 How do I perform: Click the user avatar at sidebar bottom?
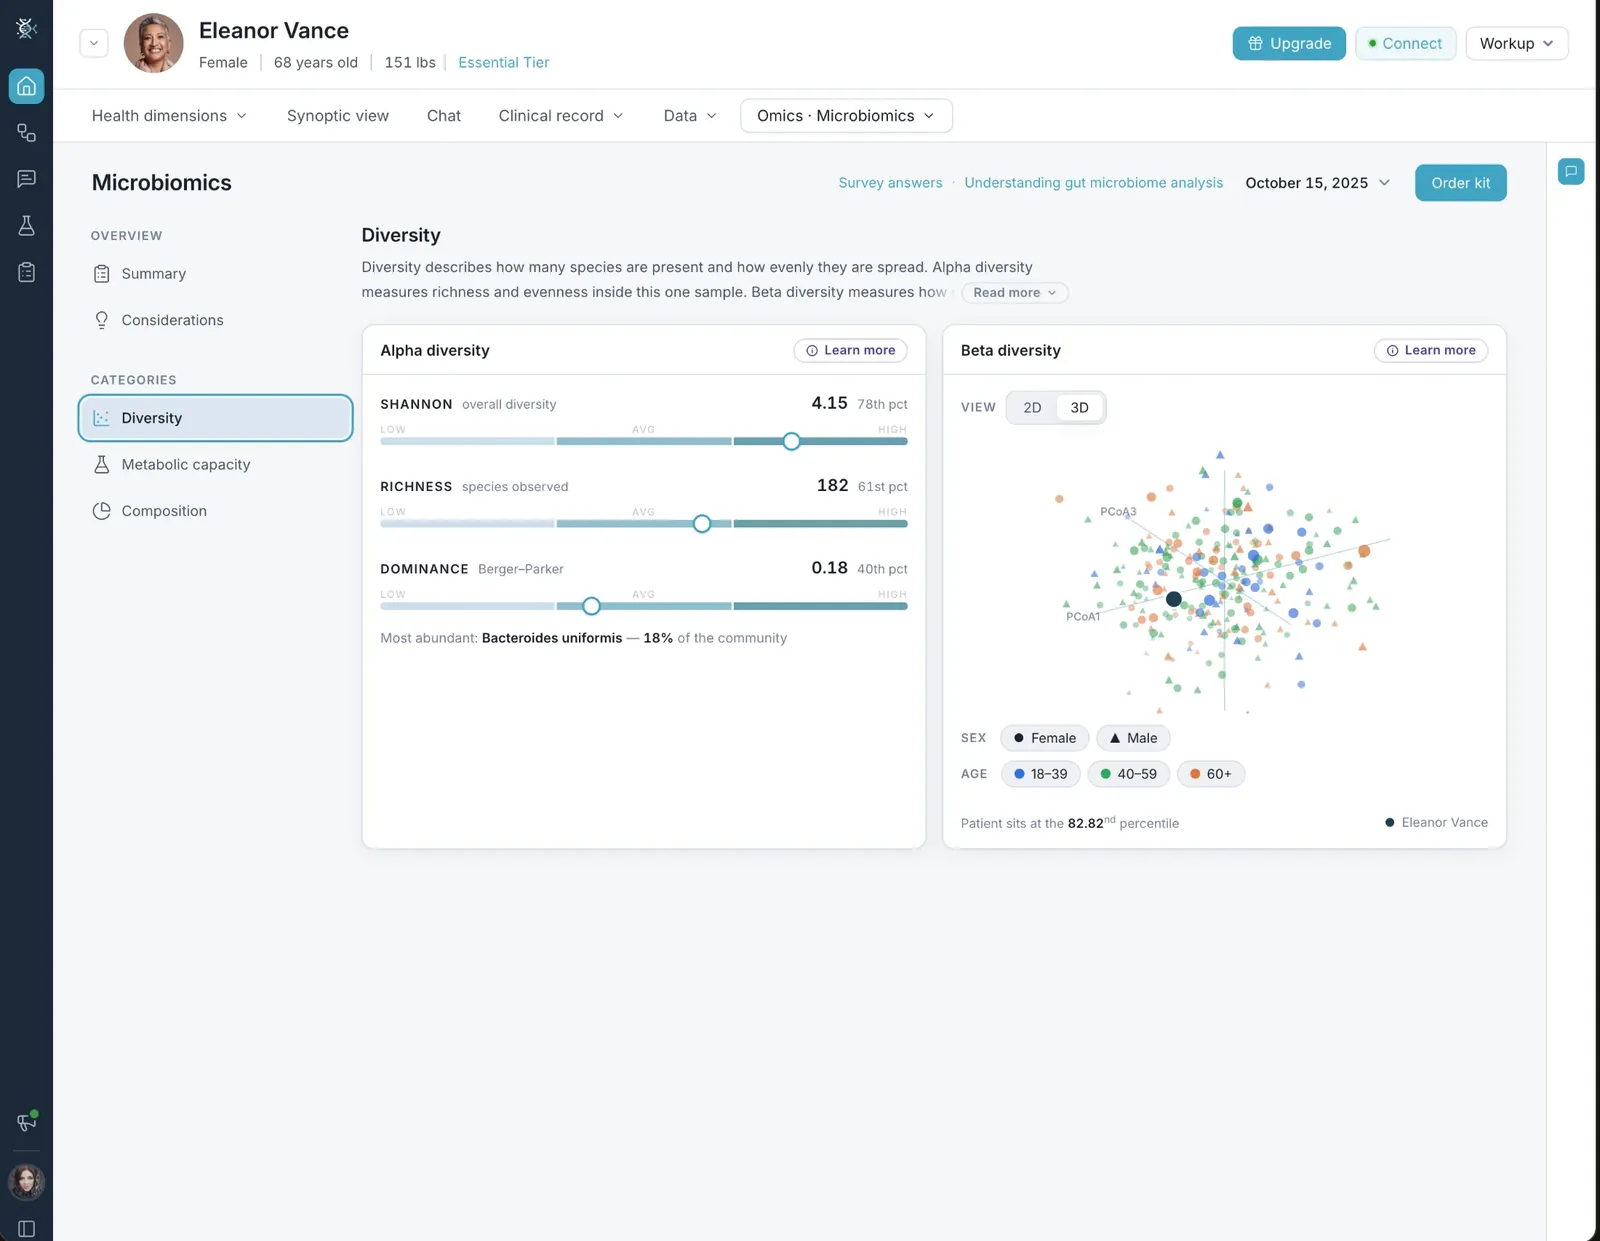coord(26,1182)
